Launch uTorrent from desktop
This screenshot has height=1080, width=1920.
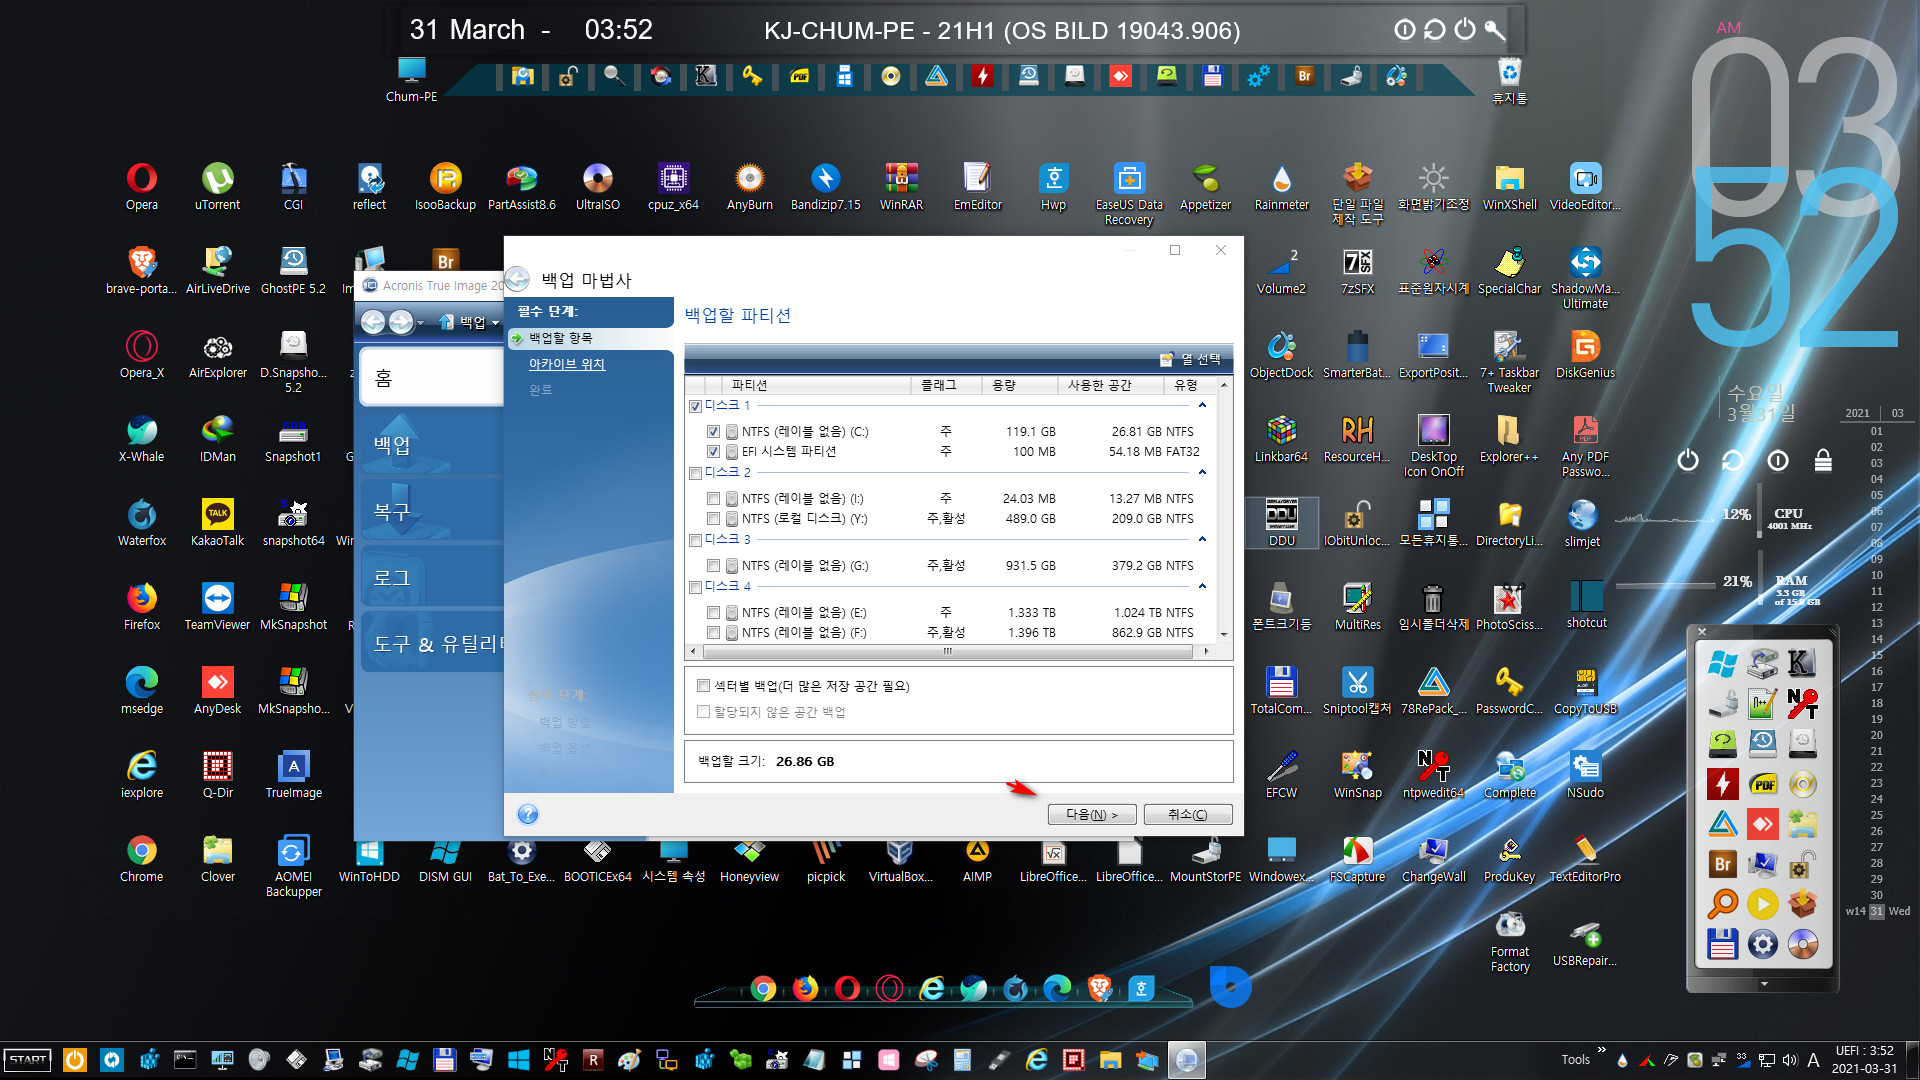tap(217, 187)
